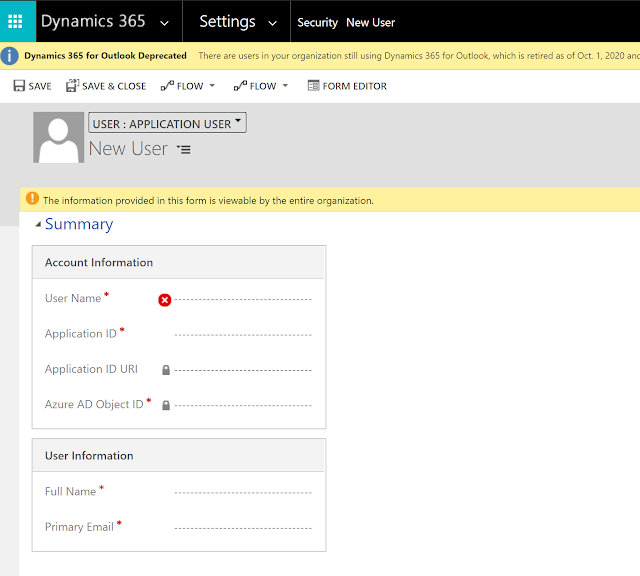Click the second Flow icon
640x576 pixels.
(x=240, y=86)
